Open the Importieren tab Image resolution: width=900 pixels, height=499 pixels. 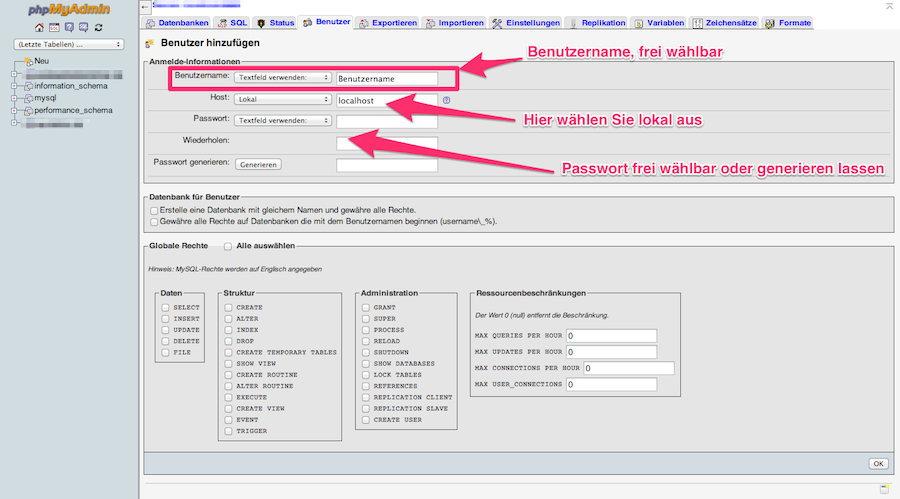(455, 23)
